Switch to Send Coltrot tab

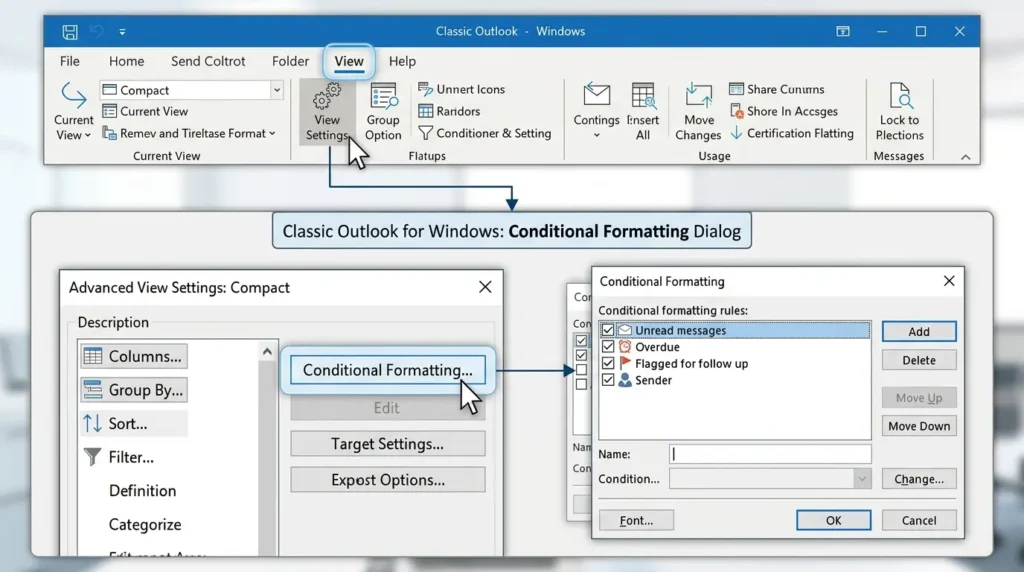(208, 61)
